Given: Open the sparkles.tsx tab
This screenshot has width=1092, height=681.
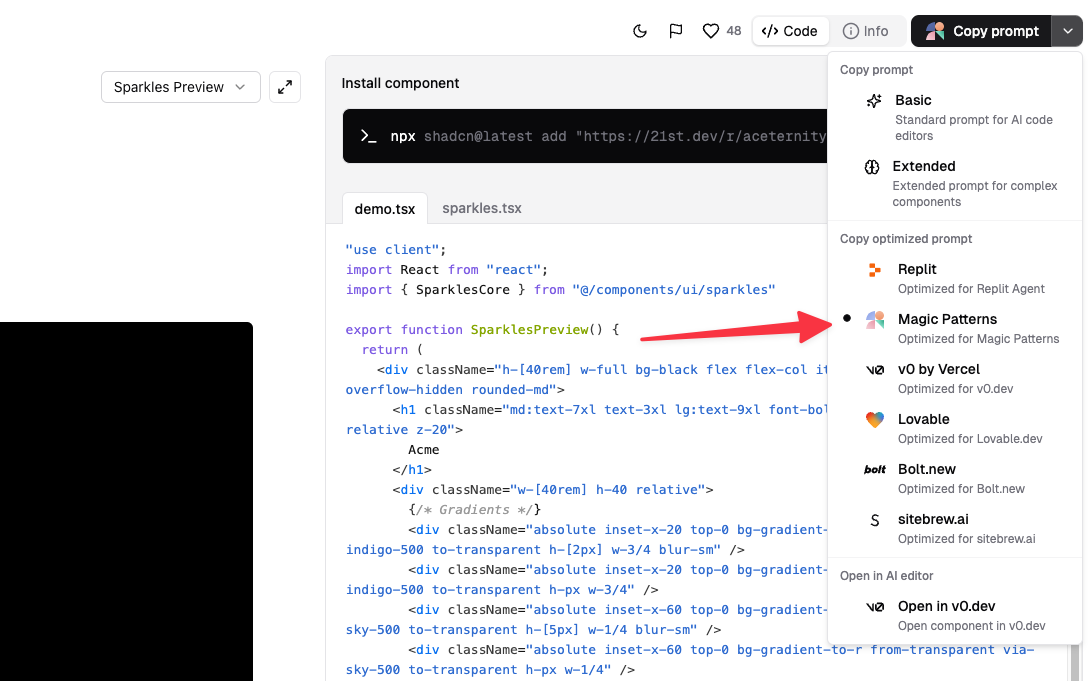Looking at the screenshot, I should (x=482, y=208).
